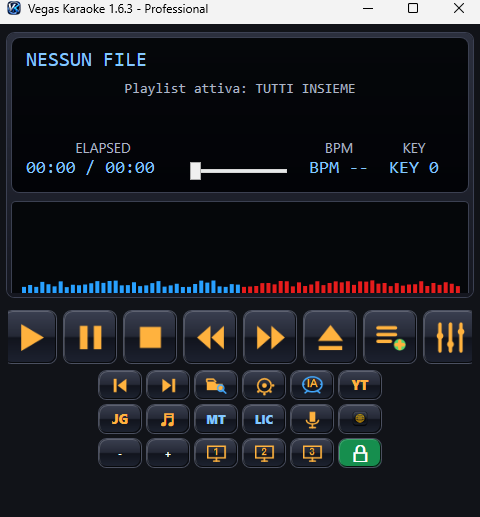The width and height of the screenshot is (480, 517).
Task: Click the 'KEY 0' value
Action: click(x=414, y=168)
